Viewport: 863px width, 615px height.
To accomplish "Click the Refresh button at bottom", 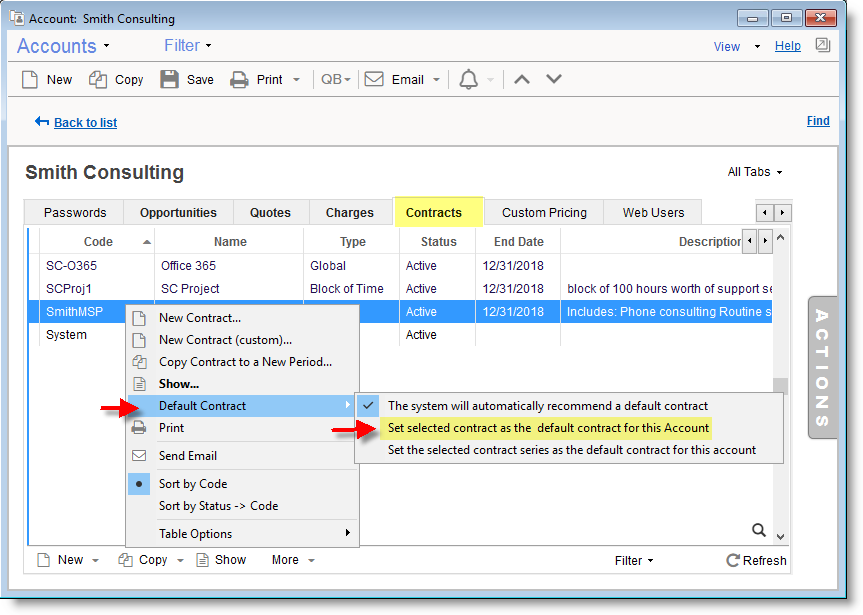I will point(756,560).
